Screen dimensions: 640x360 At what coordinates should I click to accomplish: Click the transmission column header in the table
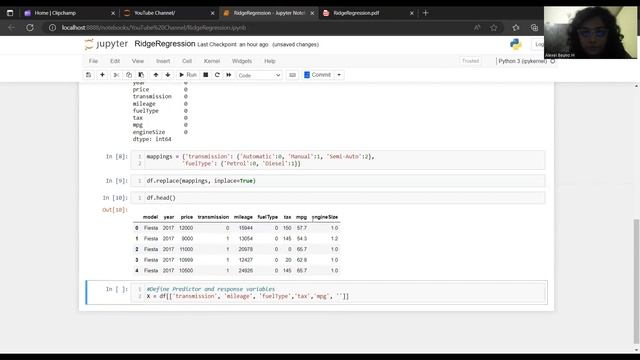point(213,217)
